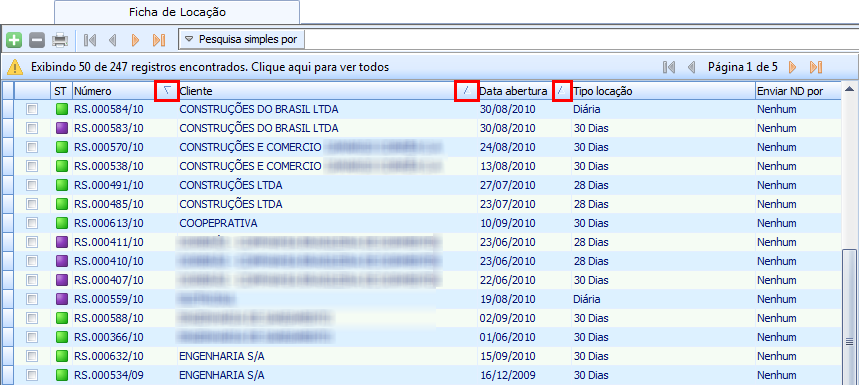Image resolution: width=859 pixels, height=385 pixels.
Task: Go to first record toolbar arrow
Action: [x=90, y=40]
